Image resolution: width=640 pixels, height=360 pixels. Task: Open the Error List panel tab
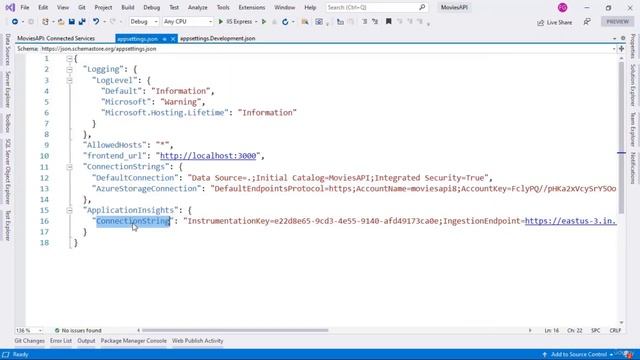click(x=61, y=341)
